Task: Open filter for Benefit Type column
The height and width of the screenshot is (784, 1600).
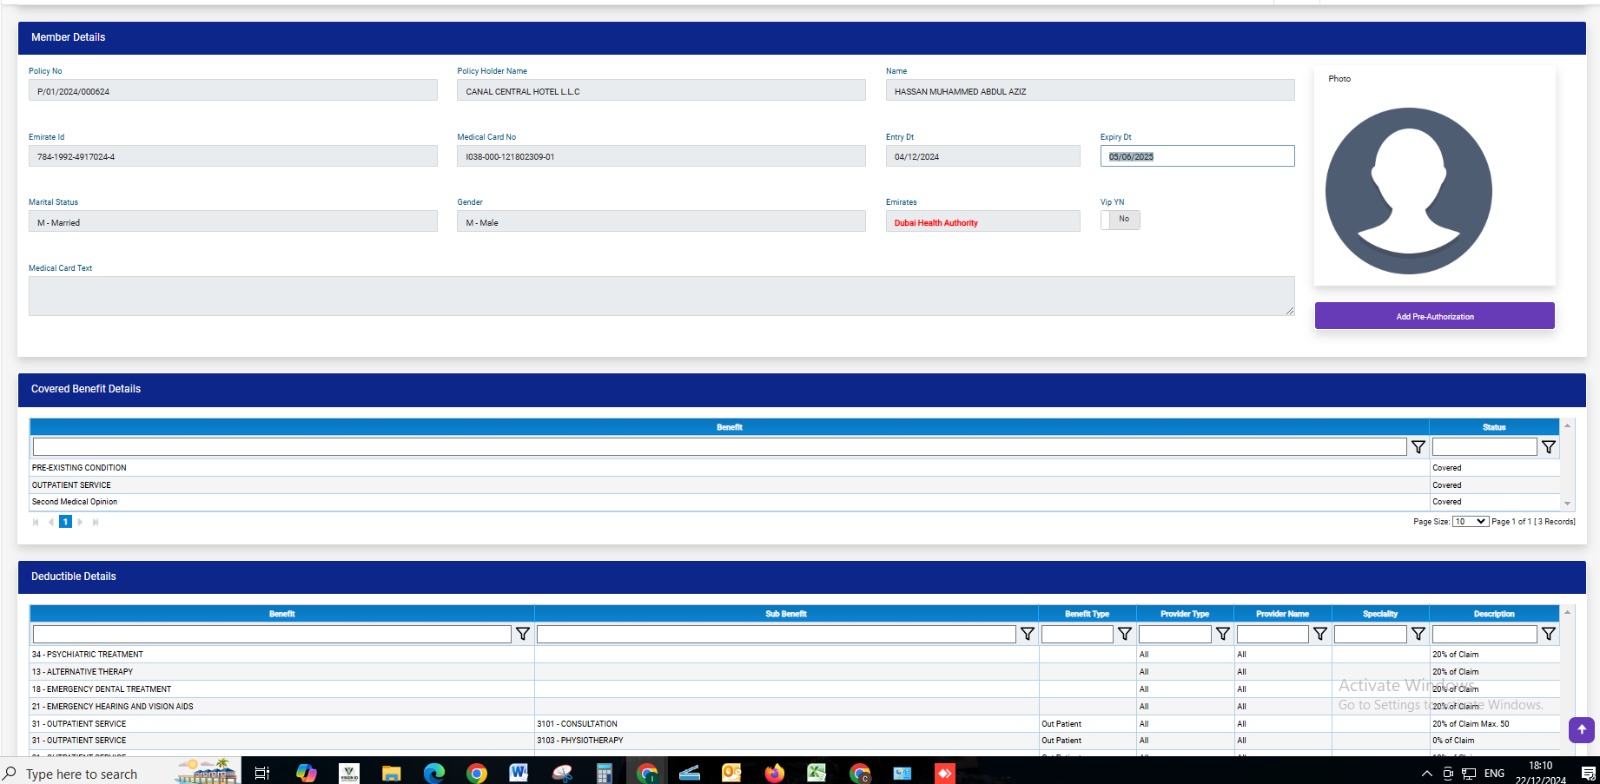Action: pos(1124,634)
